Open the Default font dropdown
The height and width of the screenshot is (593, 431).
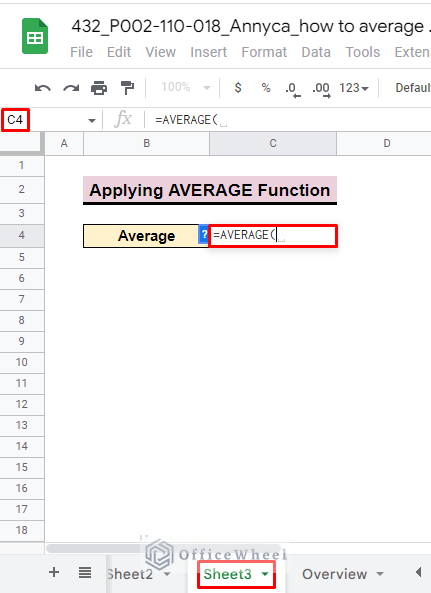(413, 88)
